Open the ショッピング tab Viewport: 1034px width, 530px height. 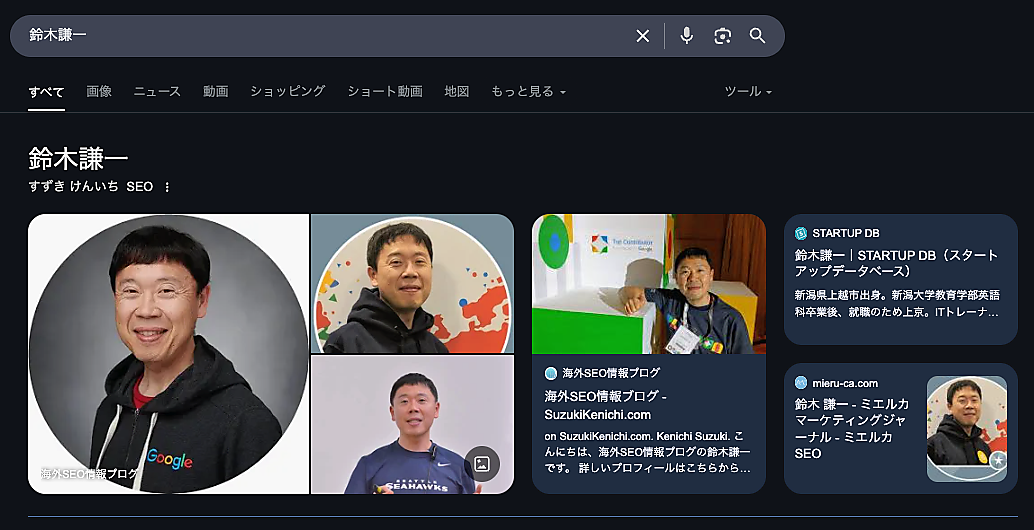288,92
